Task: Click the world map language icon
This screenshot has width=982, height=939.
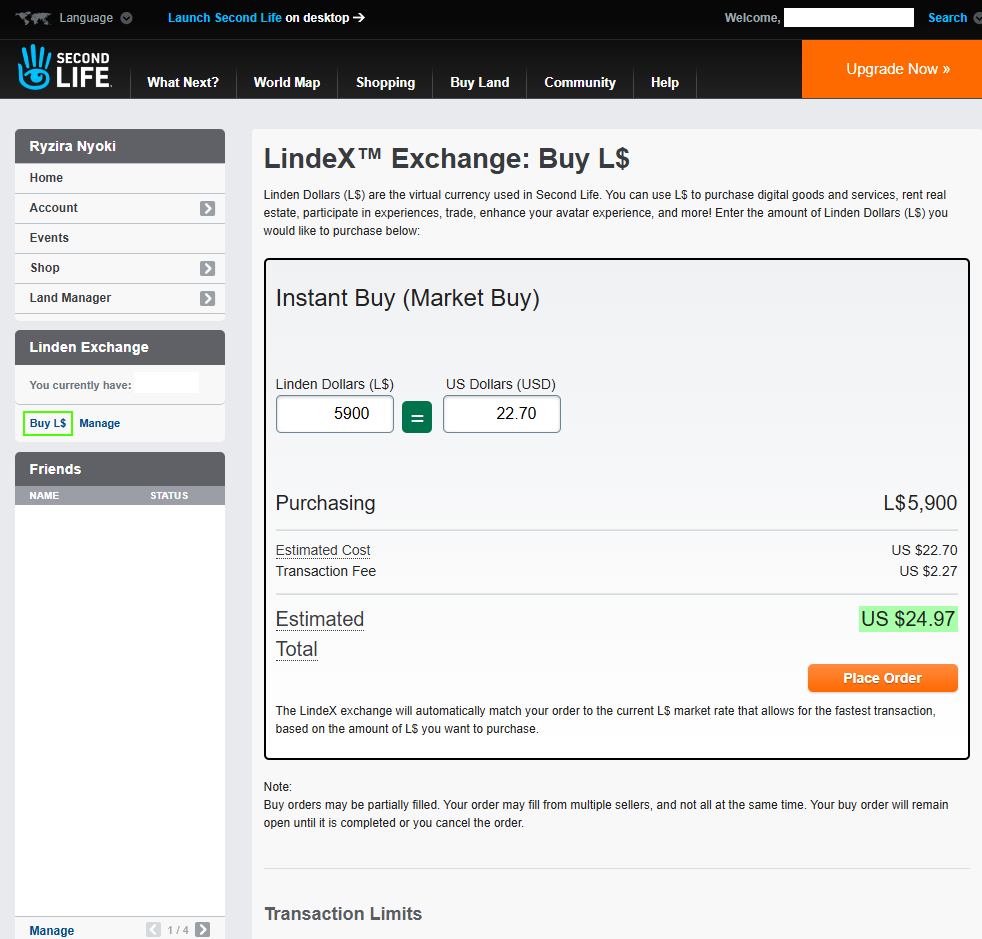Action: [x=33, y=18]
